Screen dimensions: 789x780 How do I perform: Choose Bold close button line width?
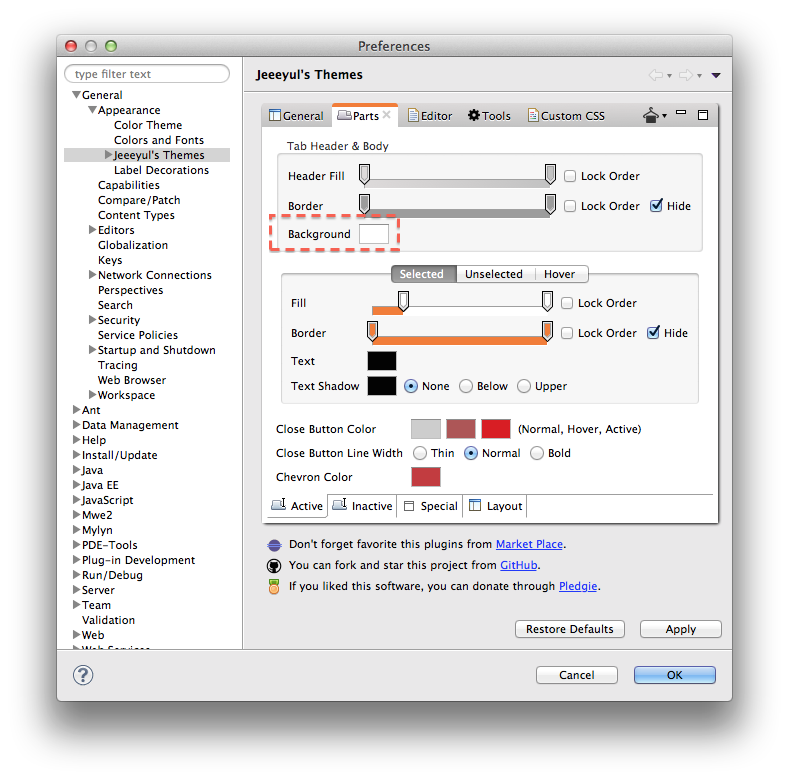537,453
